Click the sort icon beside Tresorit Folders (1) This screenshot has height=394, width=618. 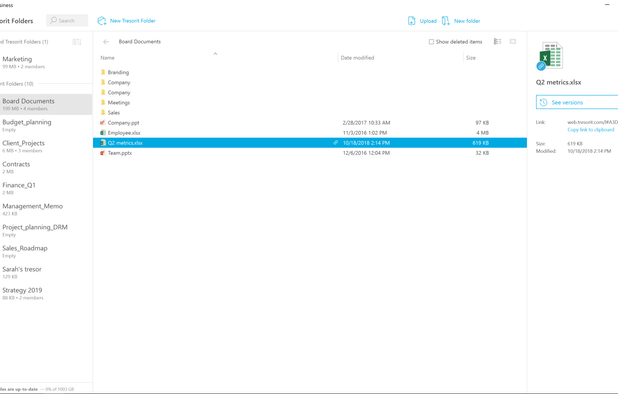76,42
